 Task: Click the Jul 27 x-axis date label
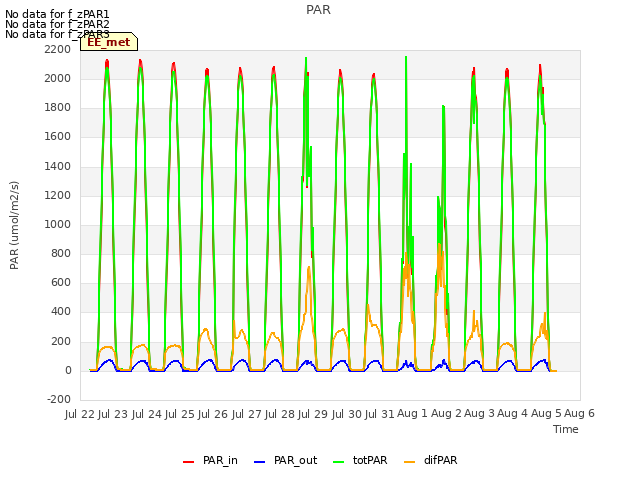click(x=247, y=414)
